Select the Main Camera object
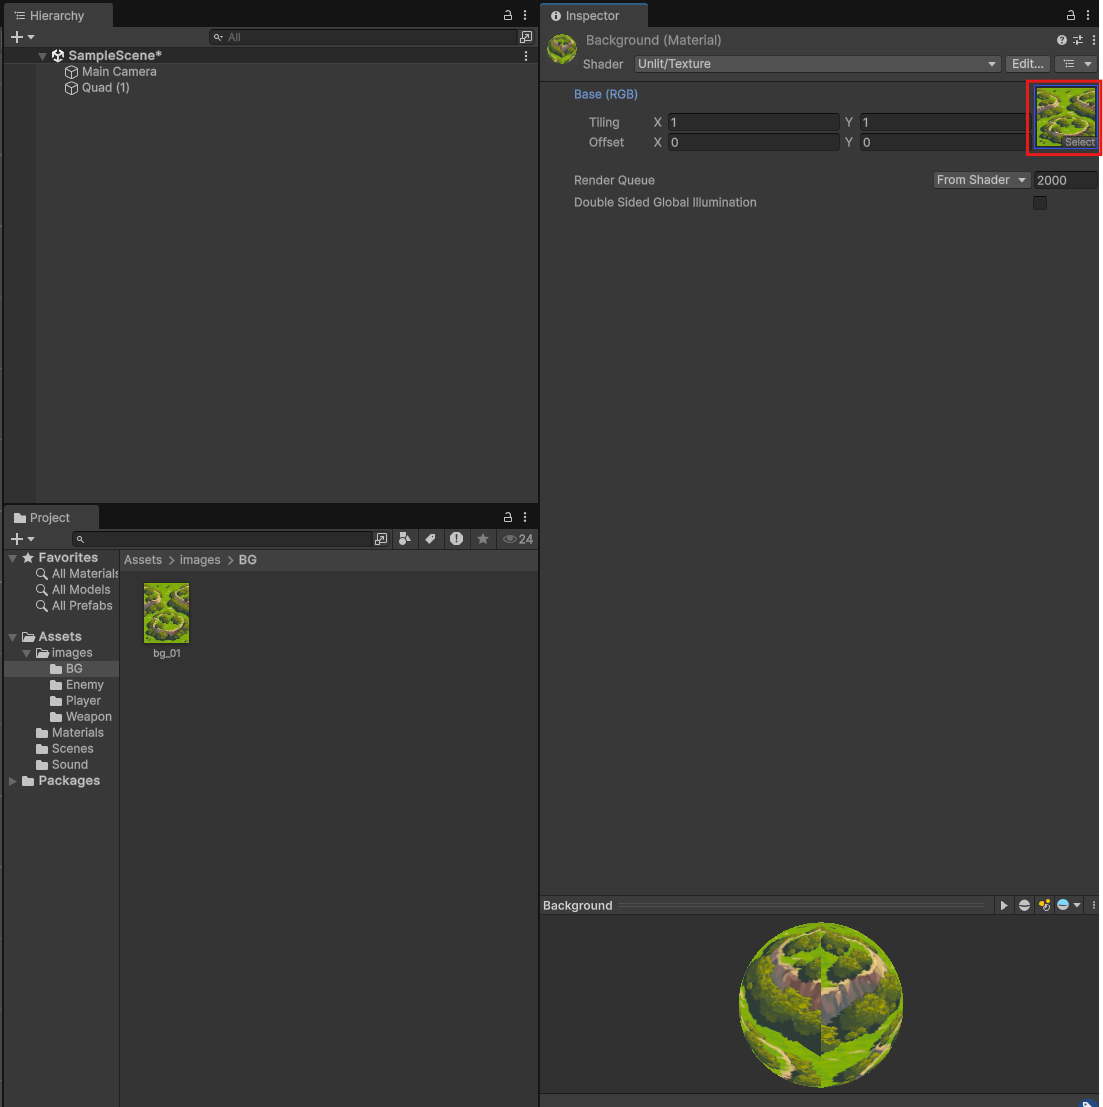Image resolution: width=1103 pixels, height=1107 pixels. [119, 71]
